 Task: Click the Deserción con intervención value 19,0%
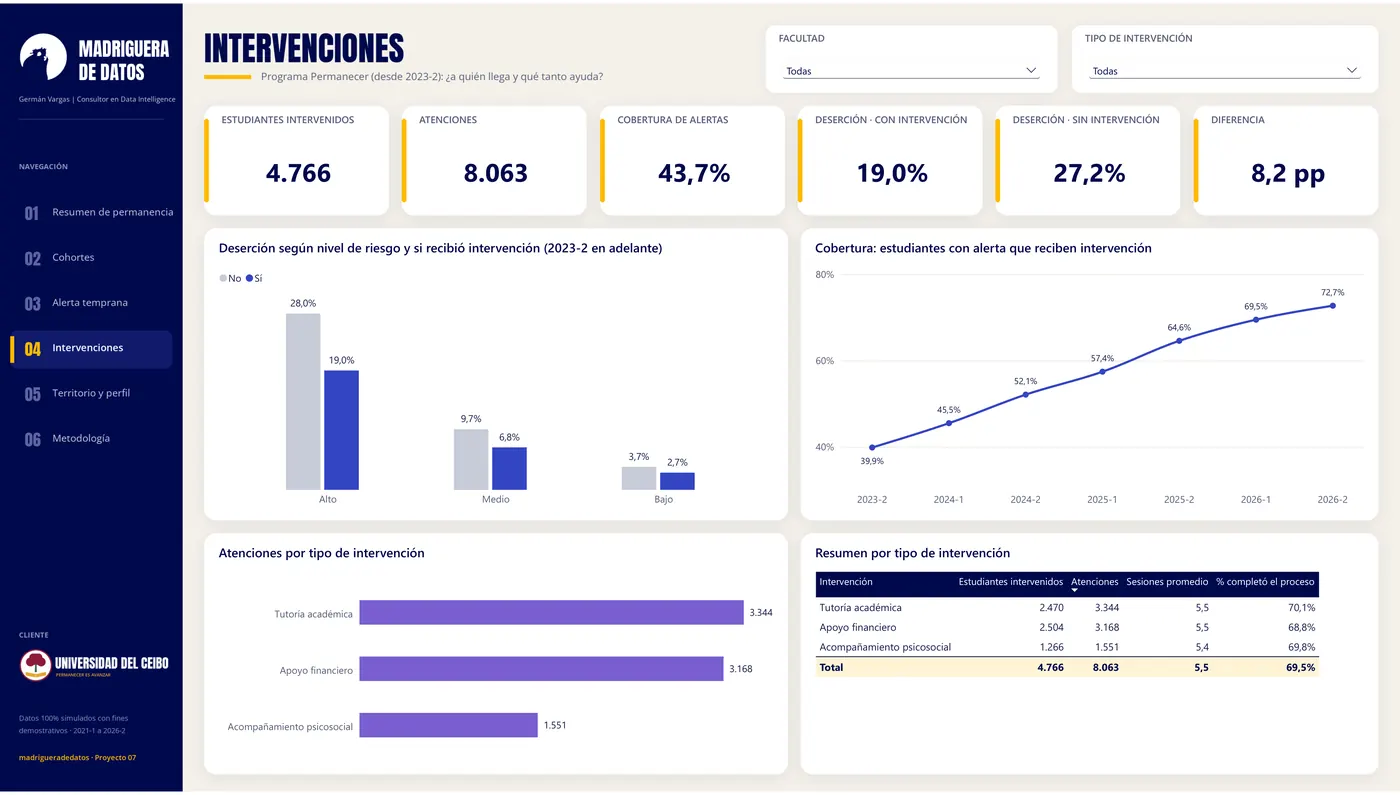click(892, 173)
